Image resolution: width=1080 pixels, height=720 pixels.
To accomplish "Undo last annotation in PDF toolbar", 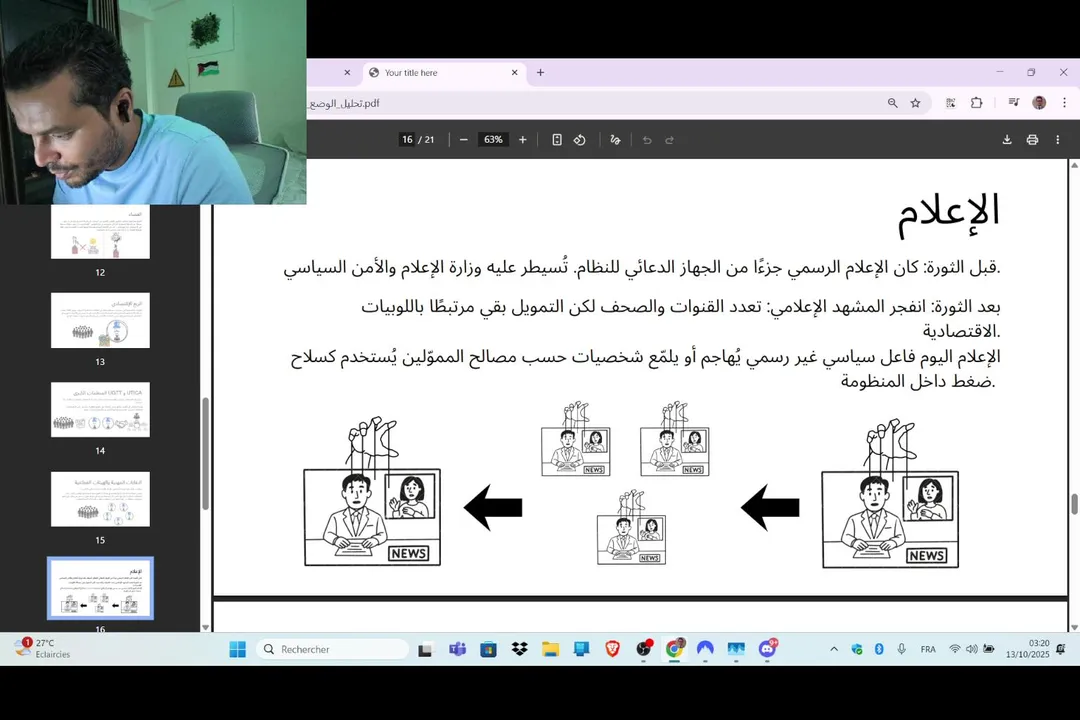I will pyautogui.click(x=647, y=140).
